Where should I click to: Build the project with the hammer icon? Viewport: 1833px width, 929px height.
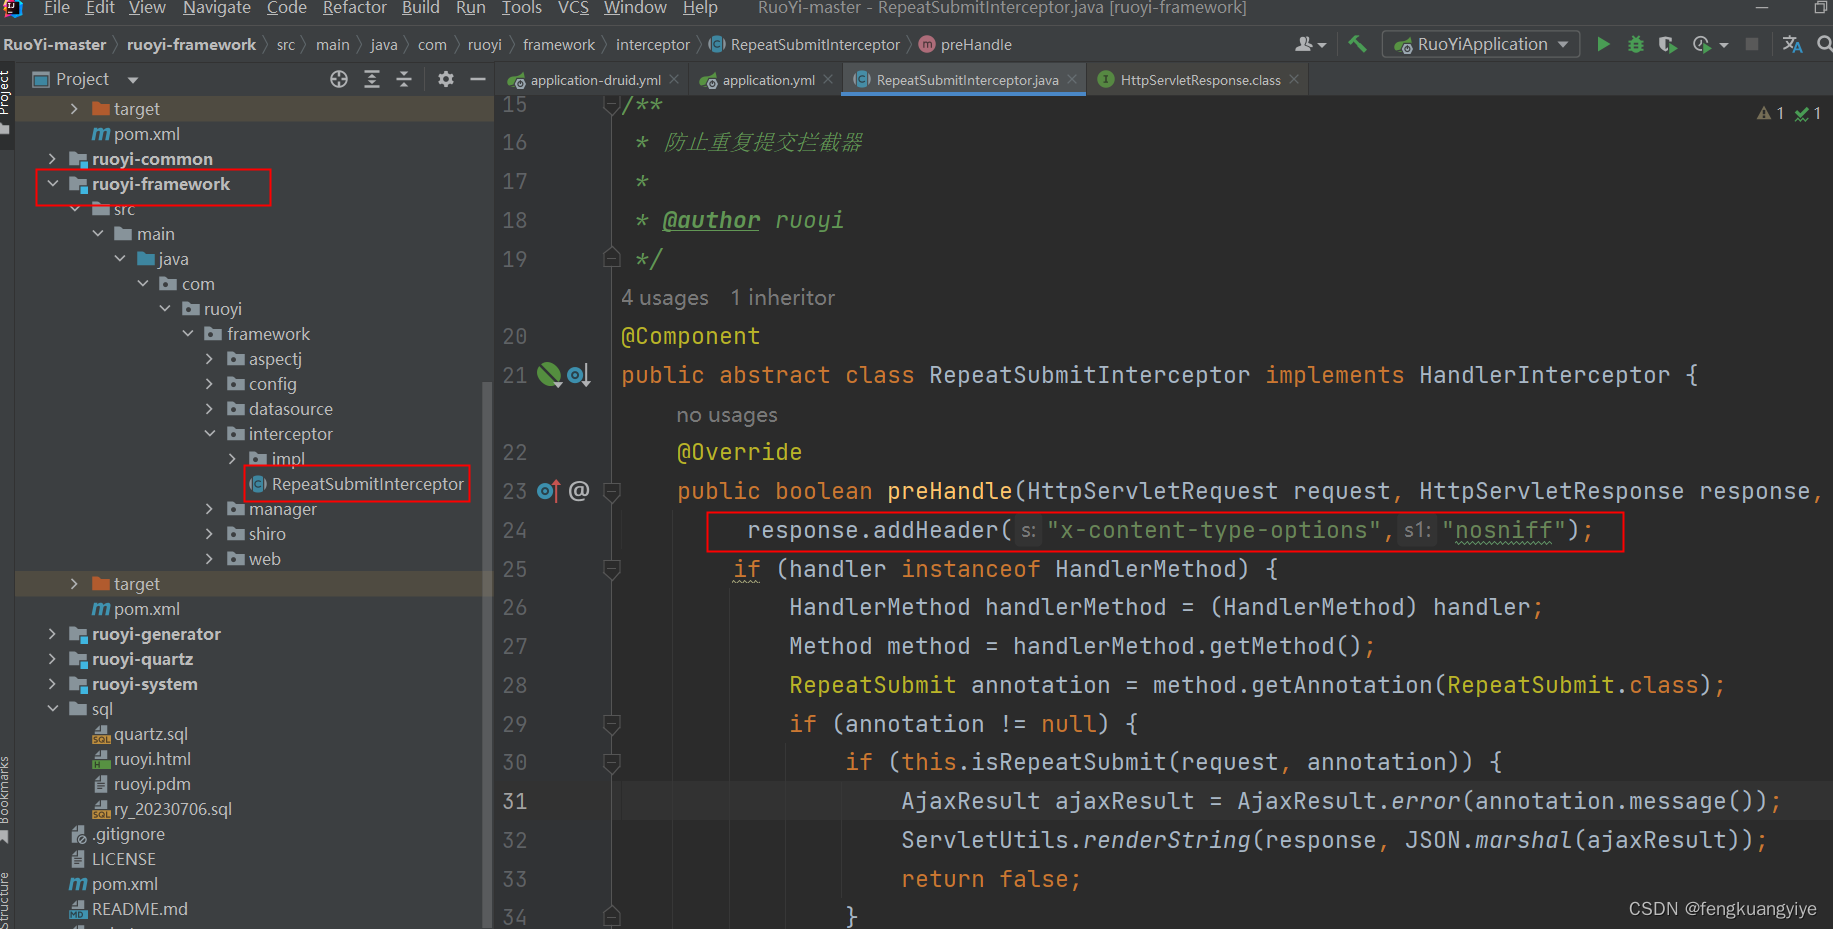[x=1356, y=44]
